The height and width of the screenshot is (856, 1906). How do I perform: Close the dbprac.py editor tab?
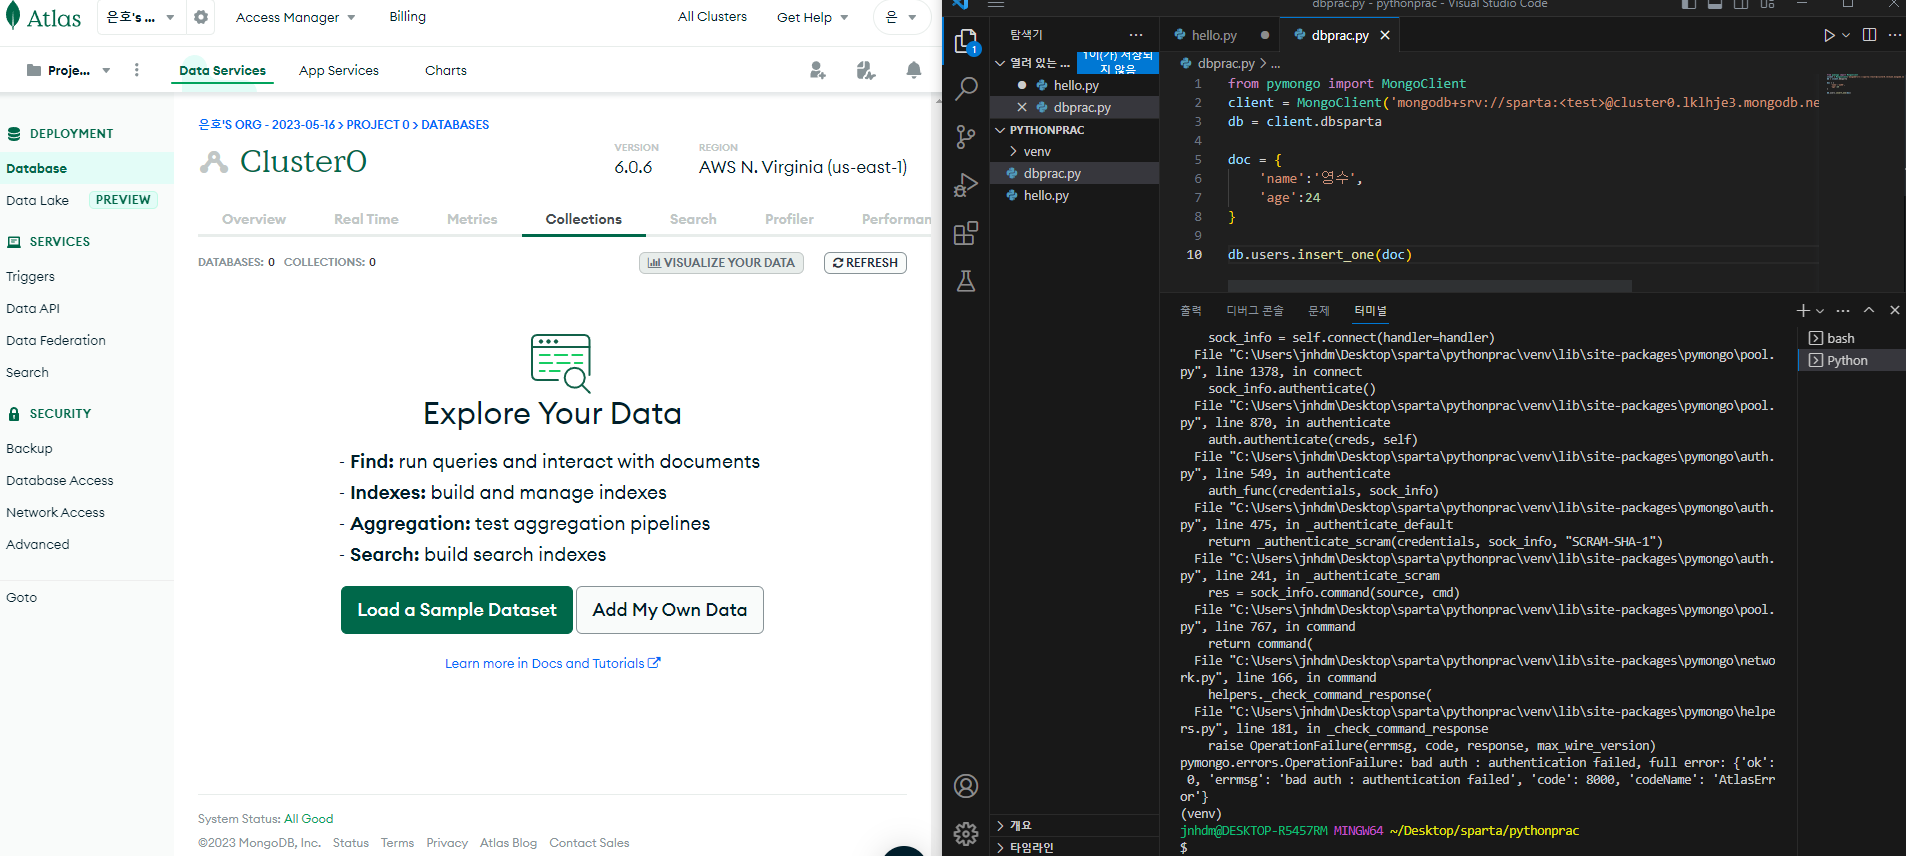pos(1385,35)
